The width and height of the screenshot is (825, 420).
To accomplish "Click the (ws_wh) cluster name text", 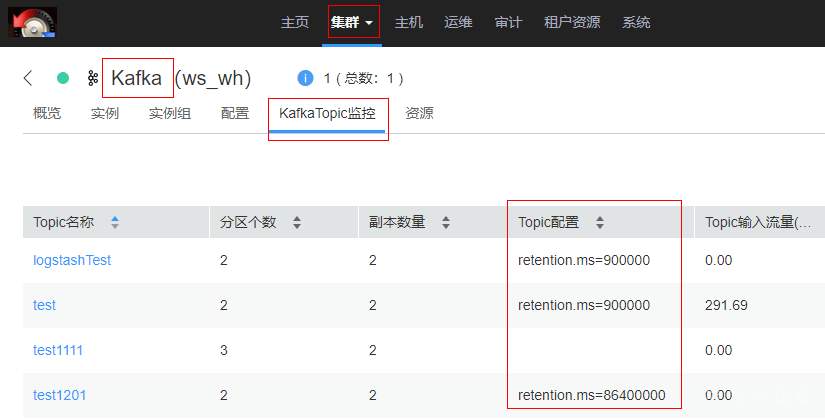I will (x=213, y=78).
